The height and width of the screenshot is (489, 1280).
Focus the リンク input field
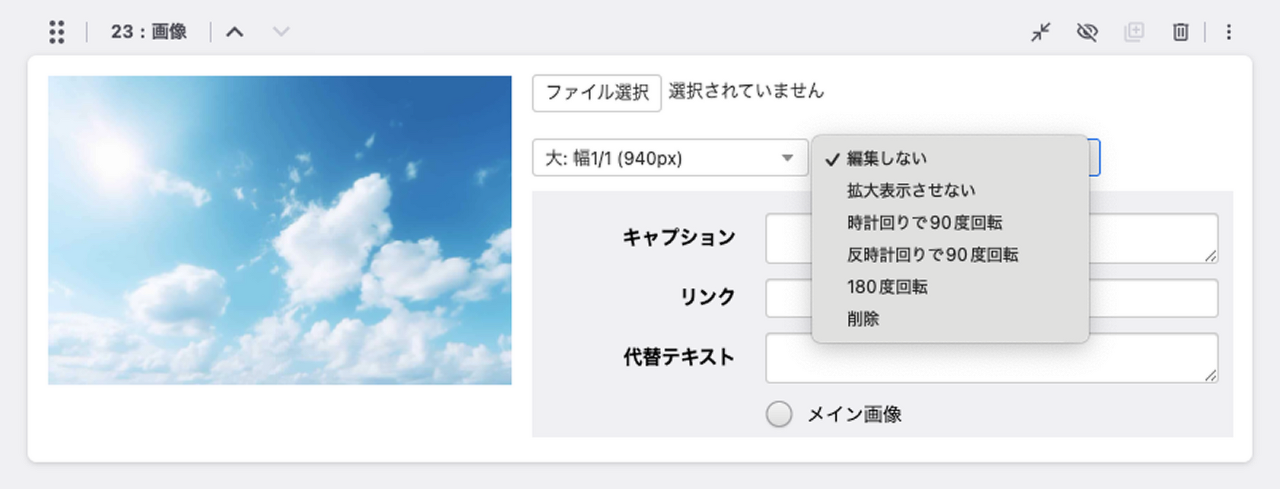click(x=992, y=298)
